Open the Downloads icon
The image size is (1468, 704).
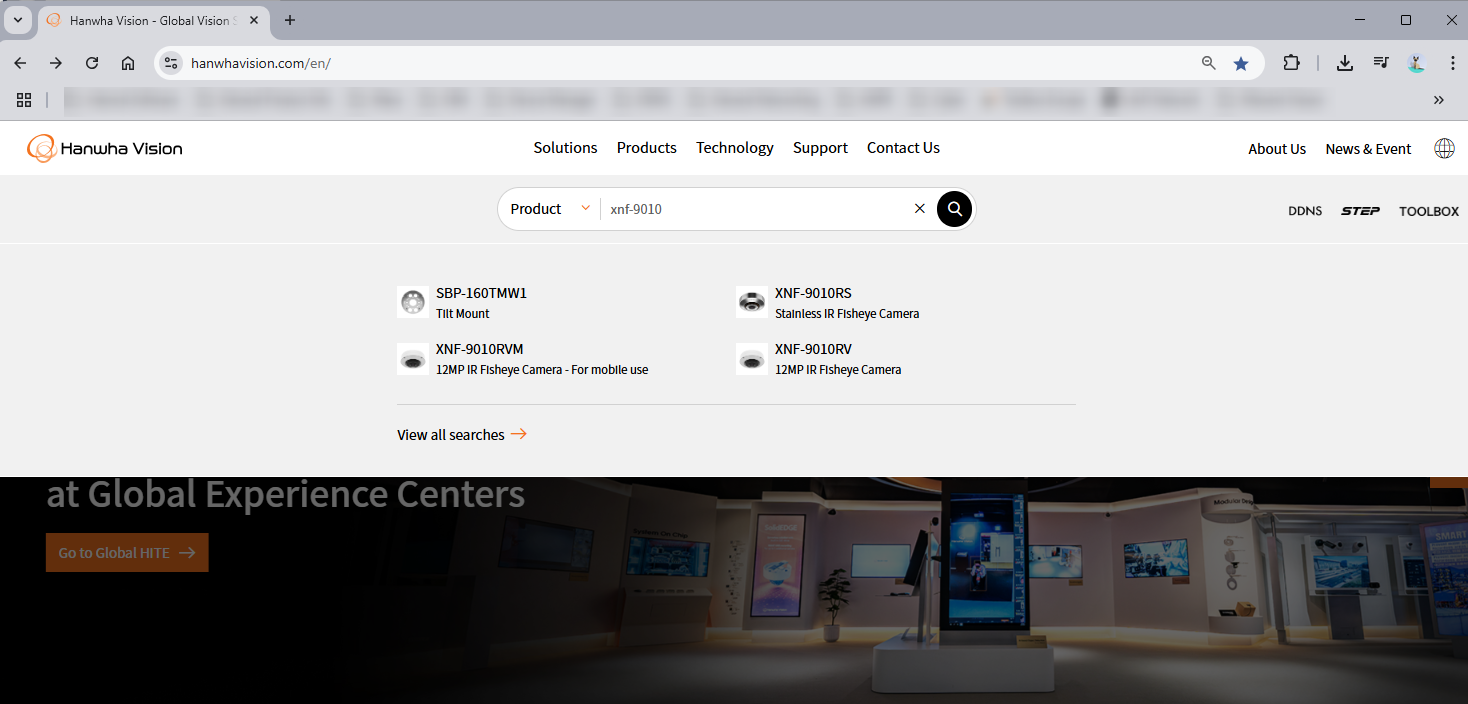pos(1345,63)
